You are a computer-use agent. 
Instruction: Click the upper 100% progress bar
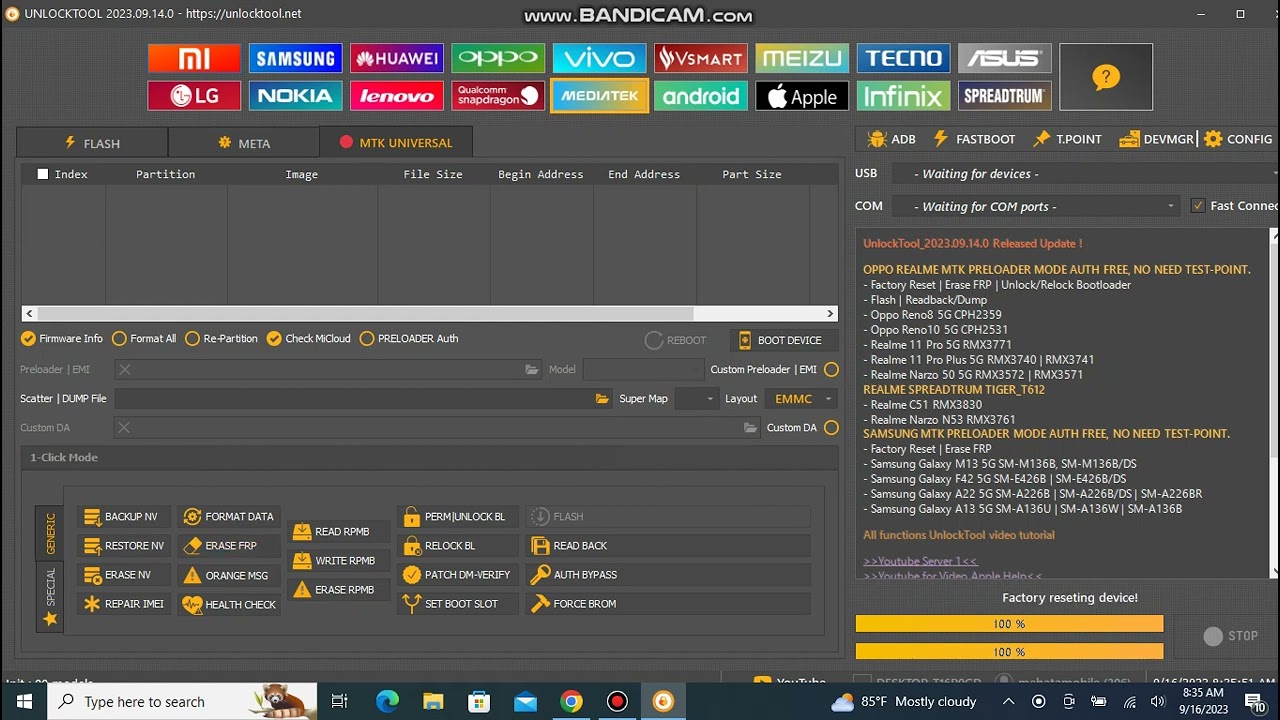(1009, 624)
